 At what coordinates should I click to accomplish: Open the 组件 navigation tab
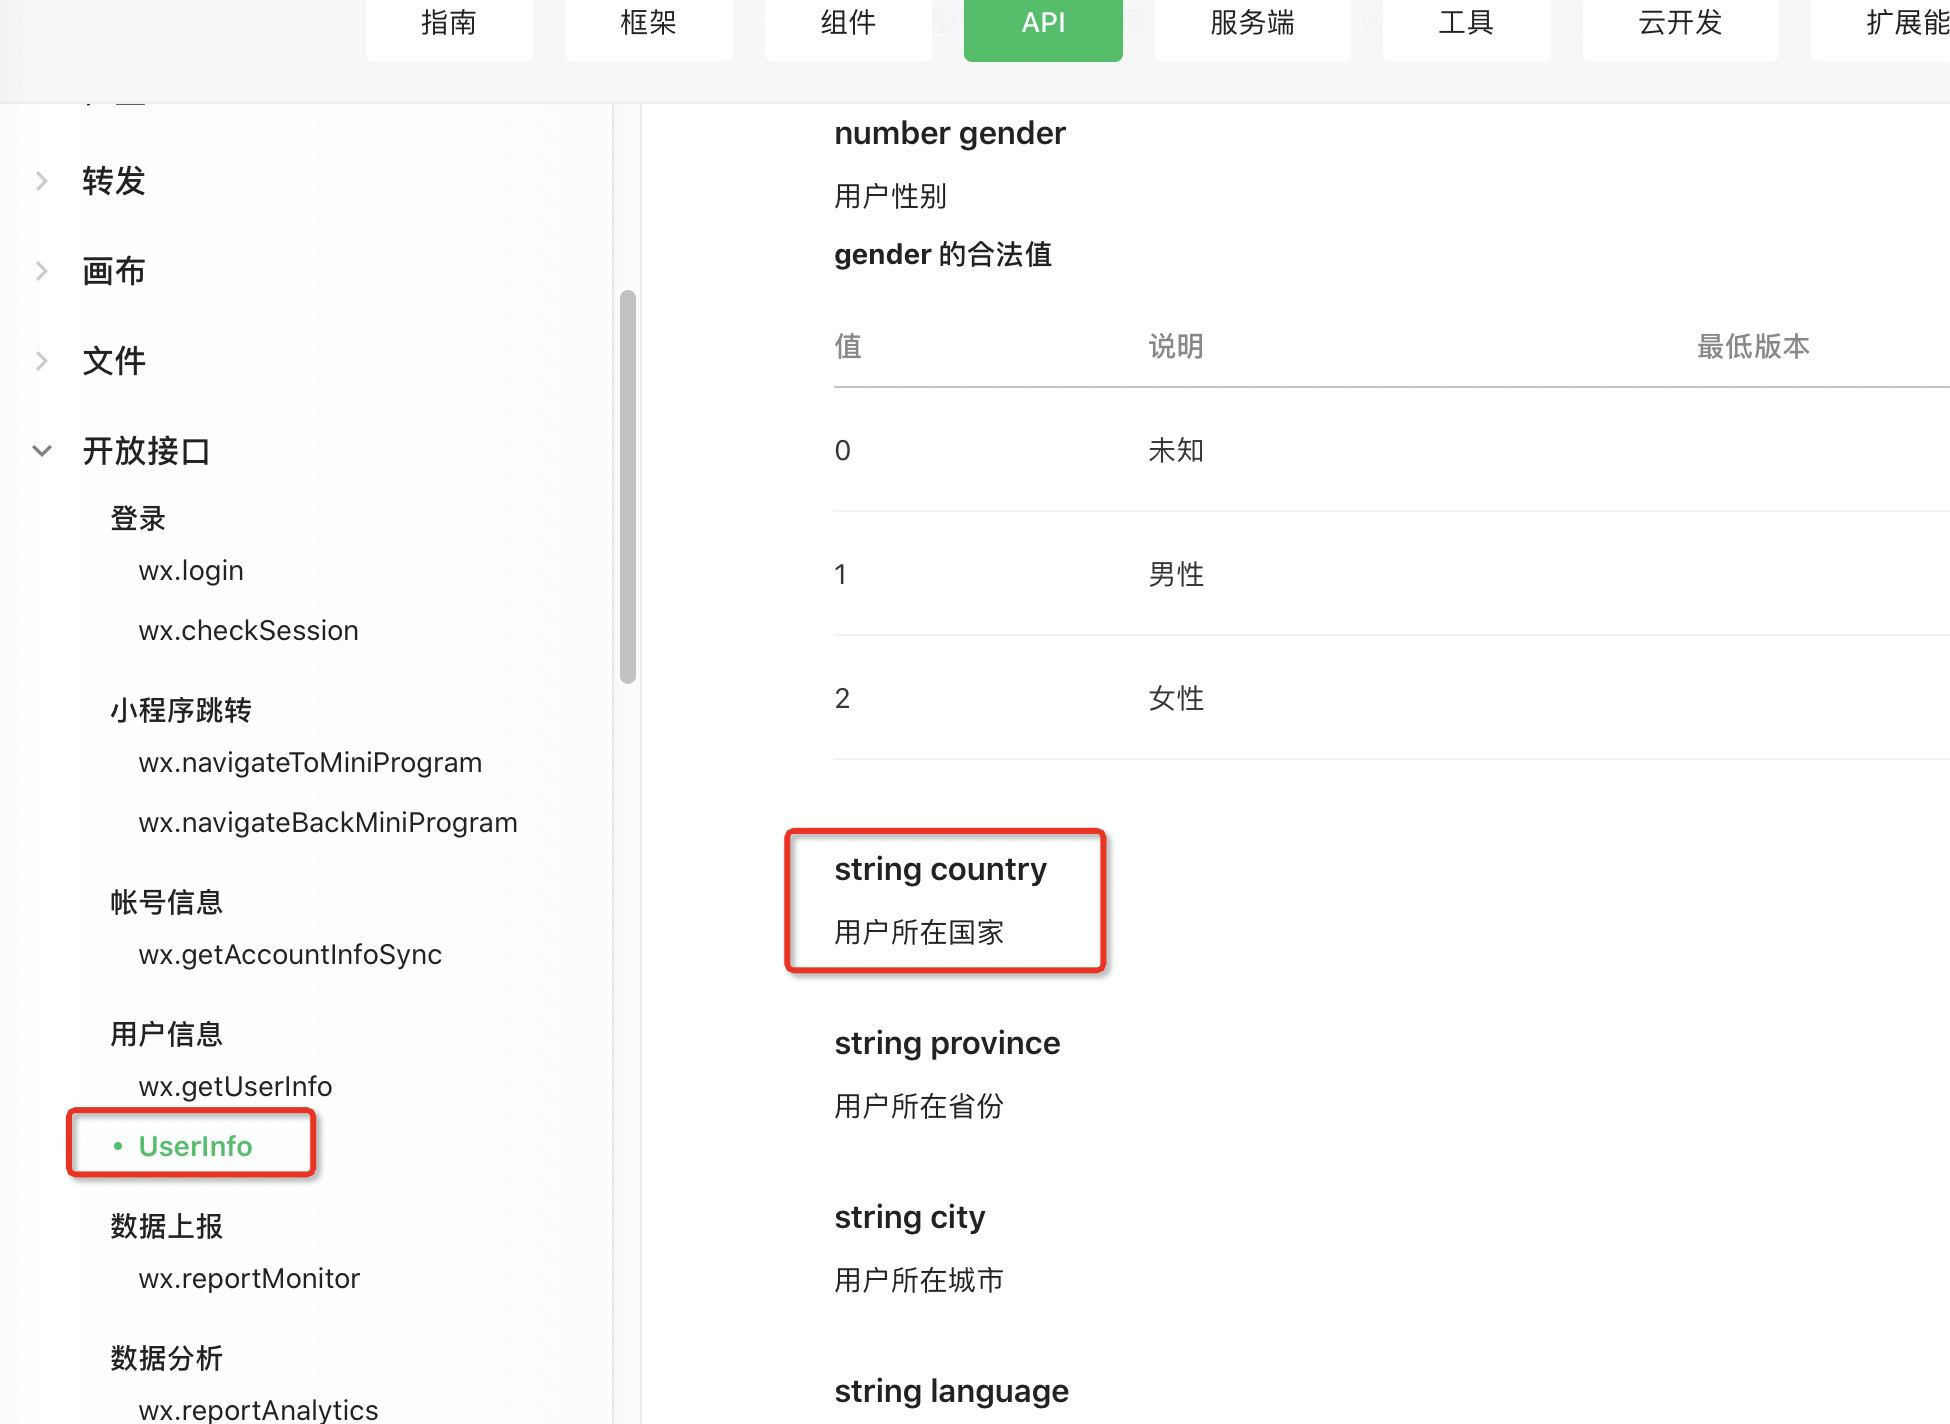(848, 24)
